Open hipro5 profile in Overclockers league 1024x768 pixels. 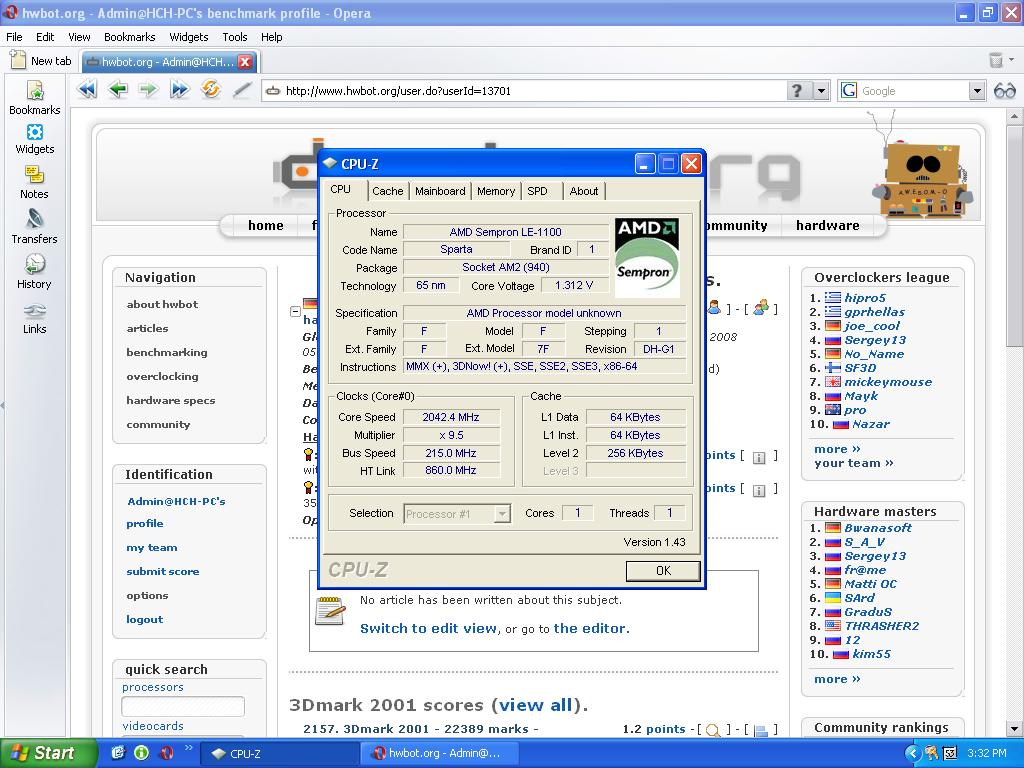(x=865, y=298)
